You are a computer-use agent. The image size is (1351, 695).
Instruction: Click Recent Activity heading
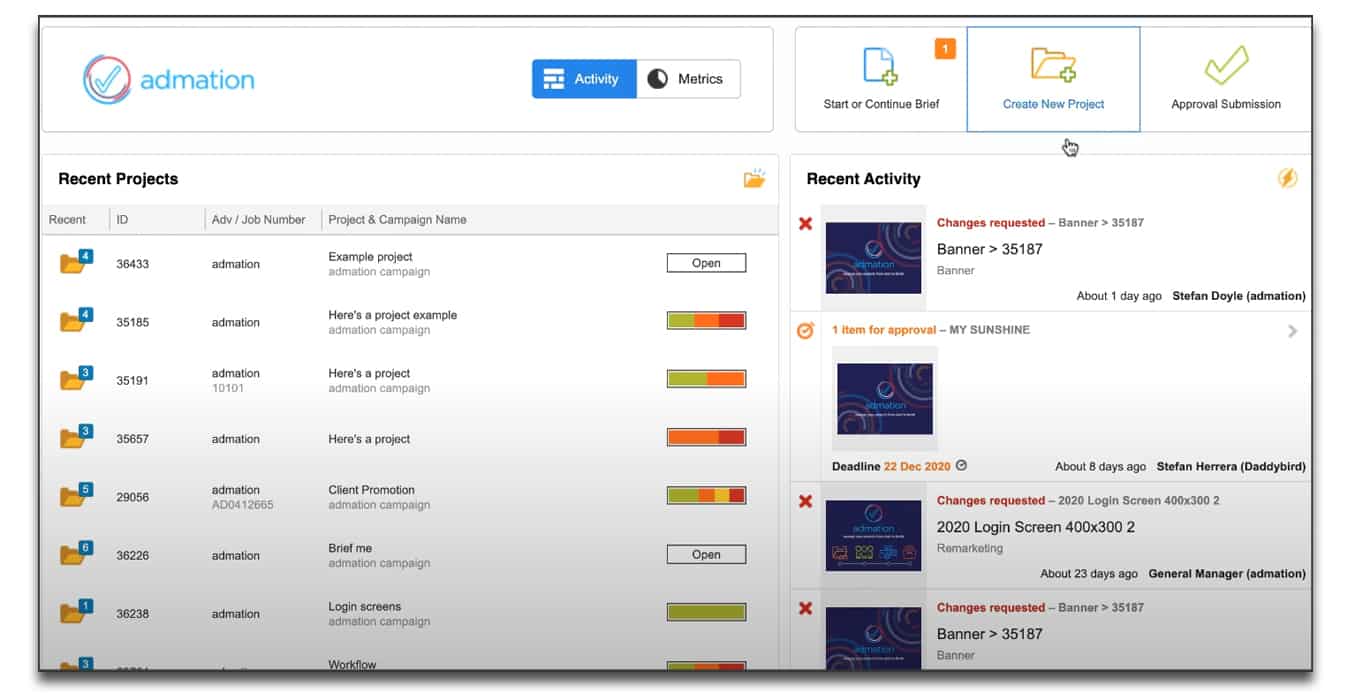(x=864, y=179)
